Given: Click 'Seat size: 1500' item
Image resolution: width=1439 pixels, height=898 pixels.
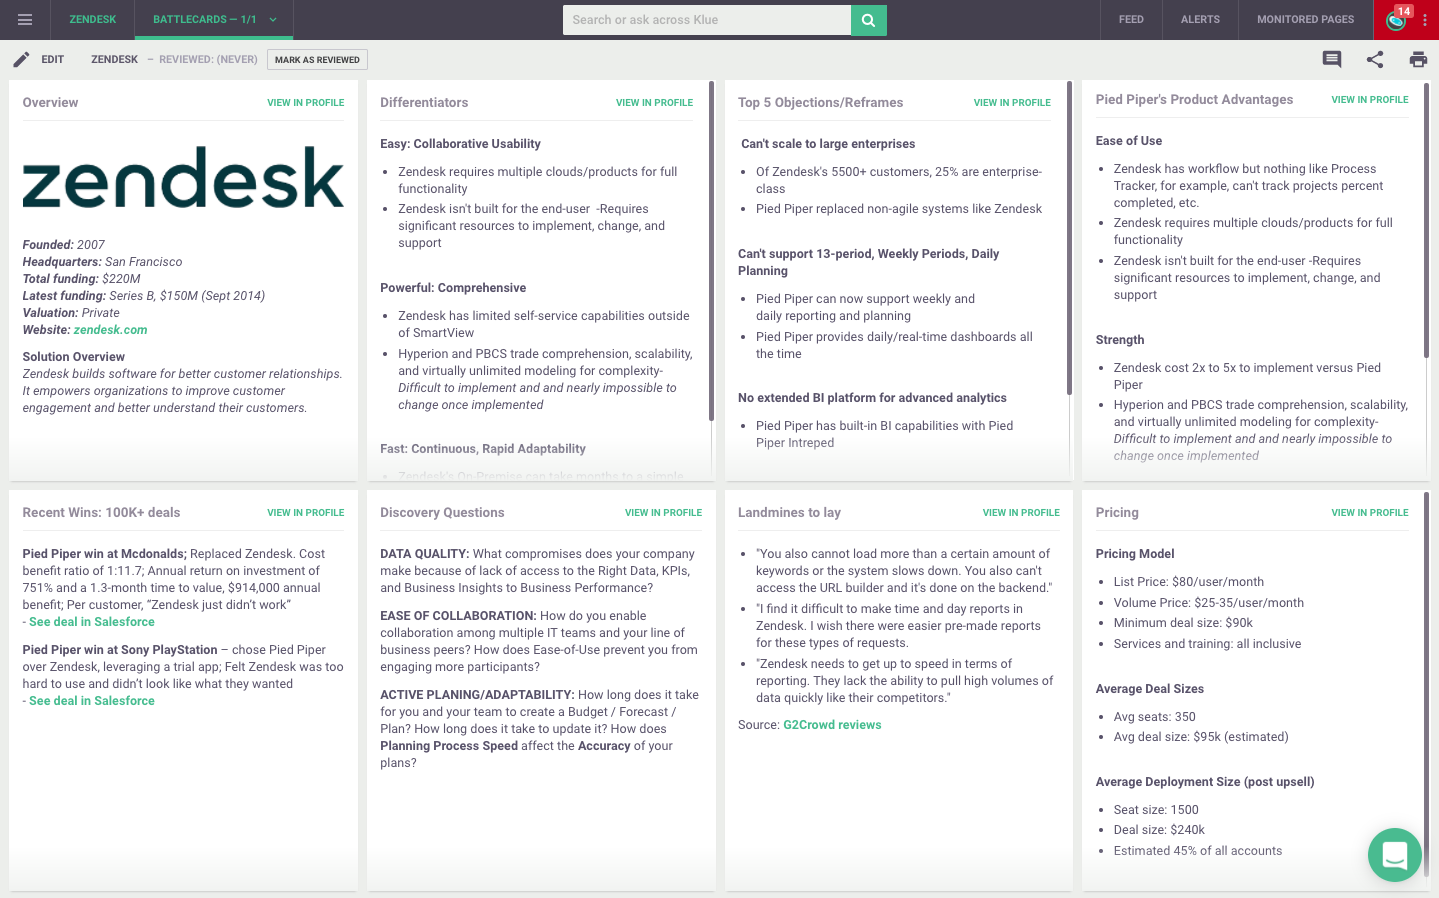Looking at the screenshot, I should pyautogui.click(x=1156, y=810).
